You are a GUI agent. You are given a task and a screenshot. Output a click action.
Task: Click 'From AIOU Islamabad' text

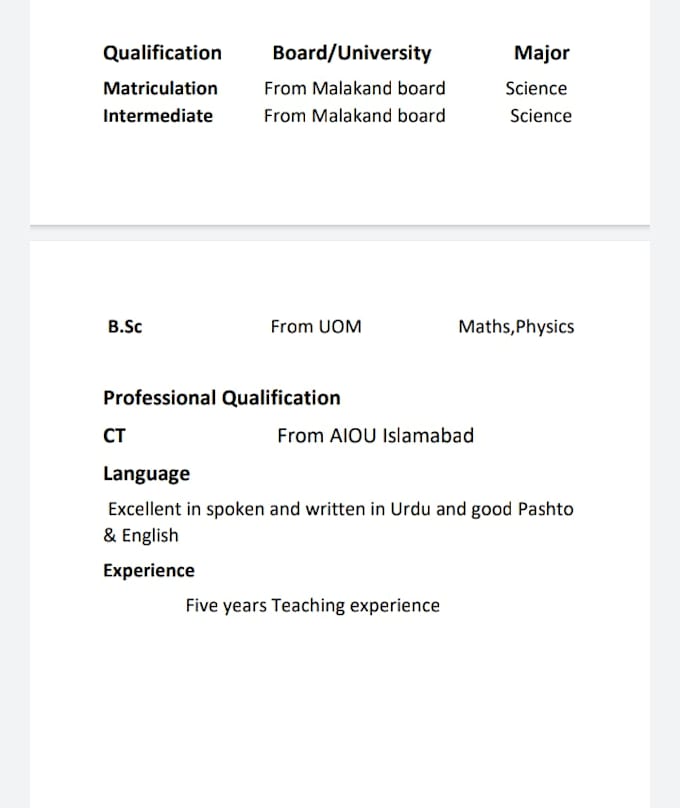pyautogui.click(x=376, y=436)
